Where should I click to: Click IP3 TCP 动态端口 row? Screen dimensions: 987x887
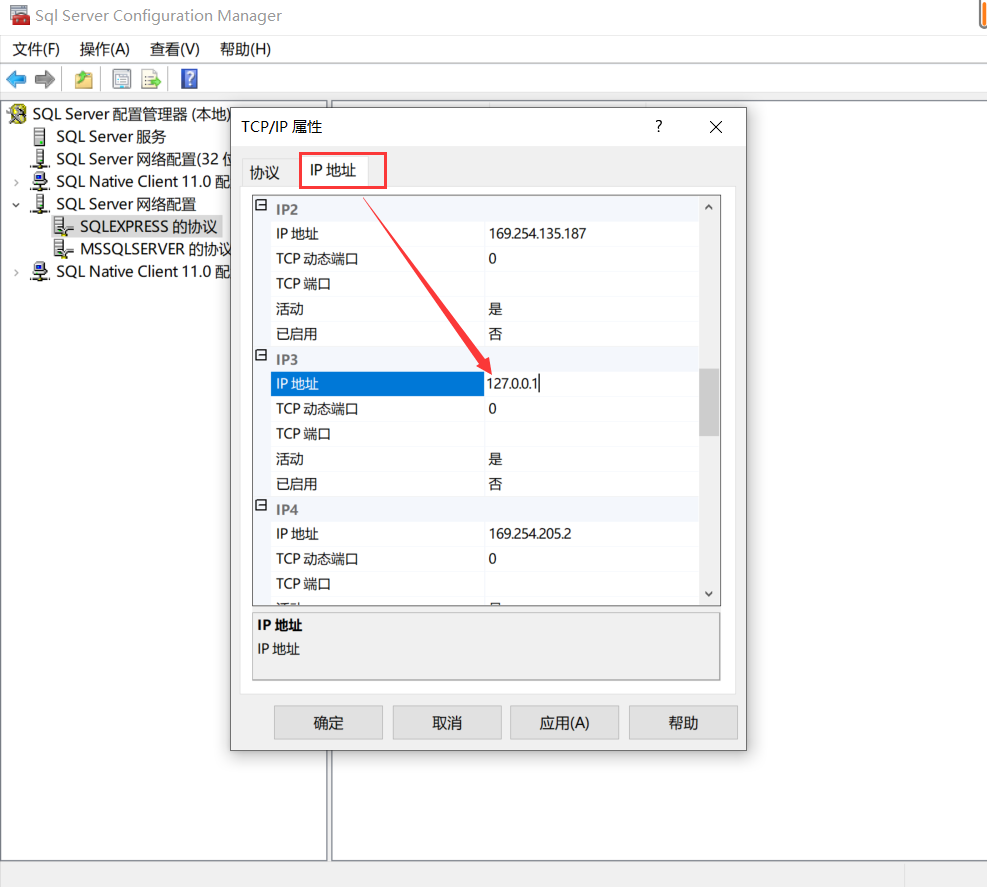point(484,409)
